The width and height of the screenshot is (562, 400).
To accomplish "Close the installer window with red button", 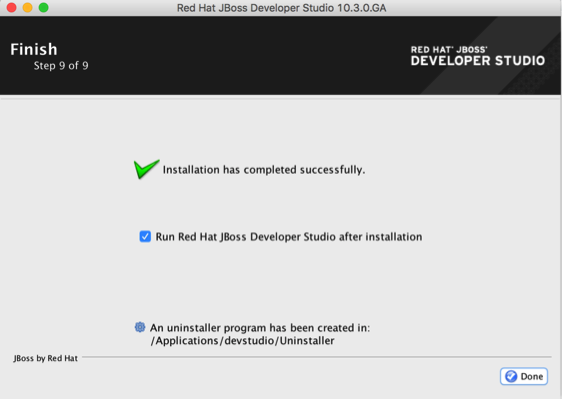I will tap(11, 8).
